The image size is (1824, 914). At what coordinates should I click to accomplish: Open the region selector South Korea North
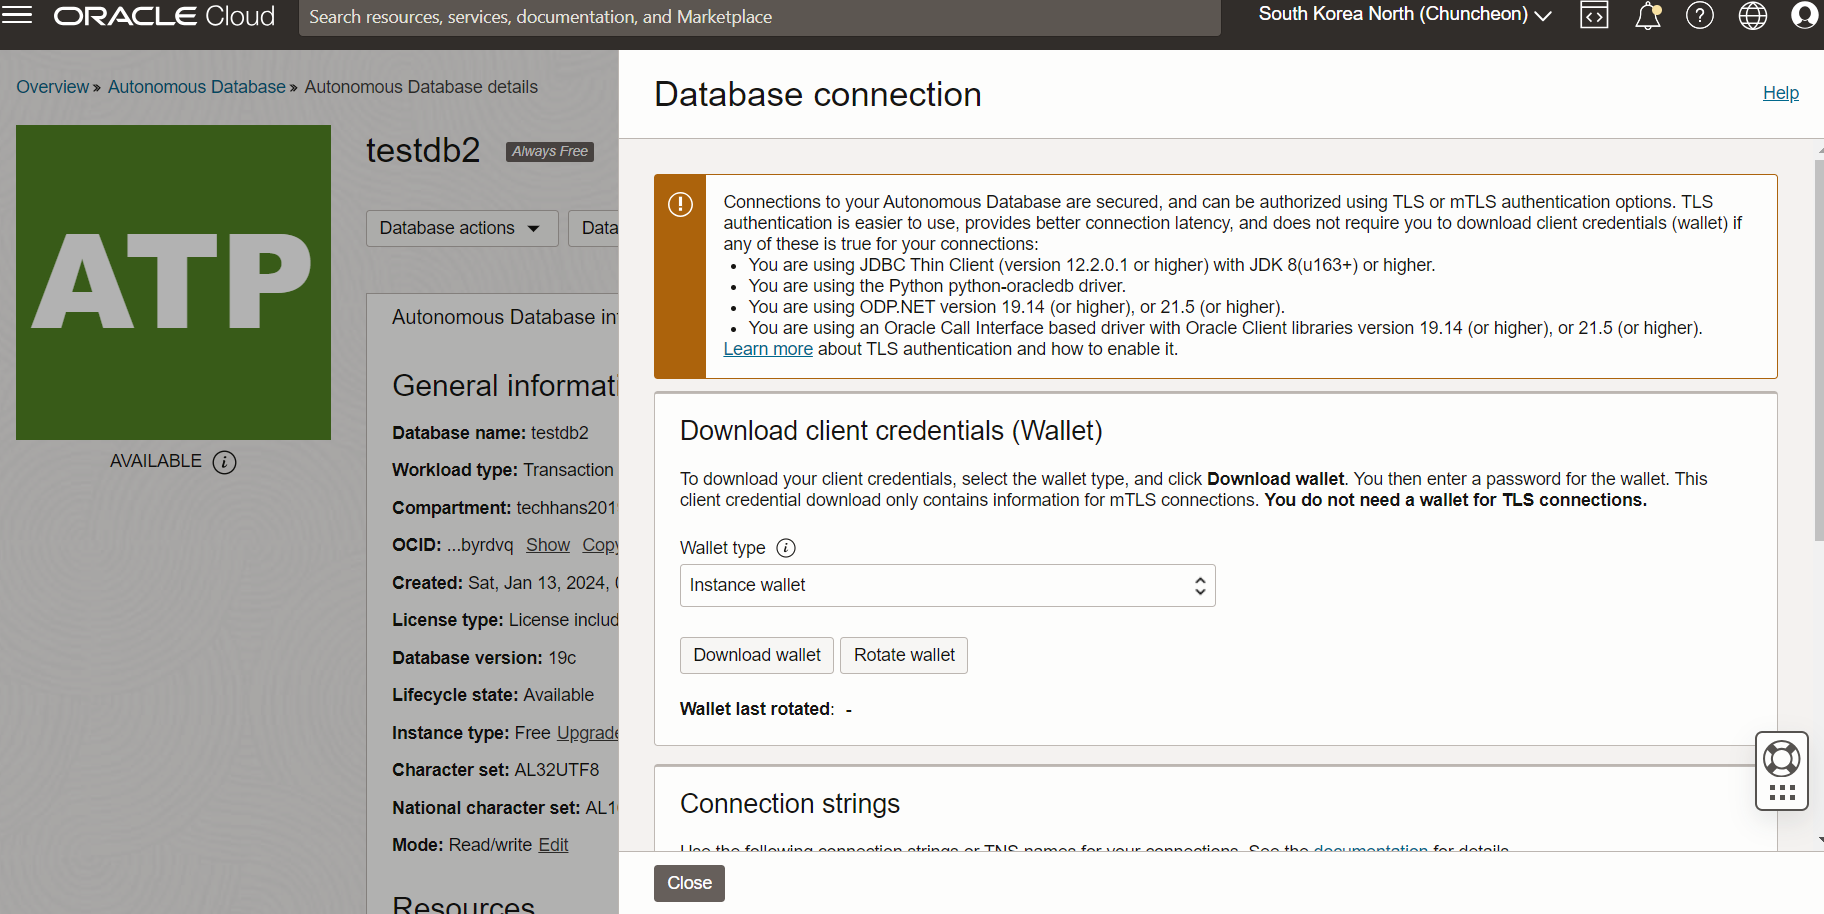(x=1405, y=14)
